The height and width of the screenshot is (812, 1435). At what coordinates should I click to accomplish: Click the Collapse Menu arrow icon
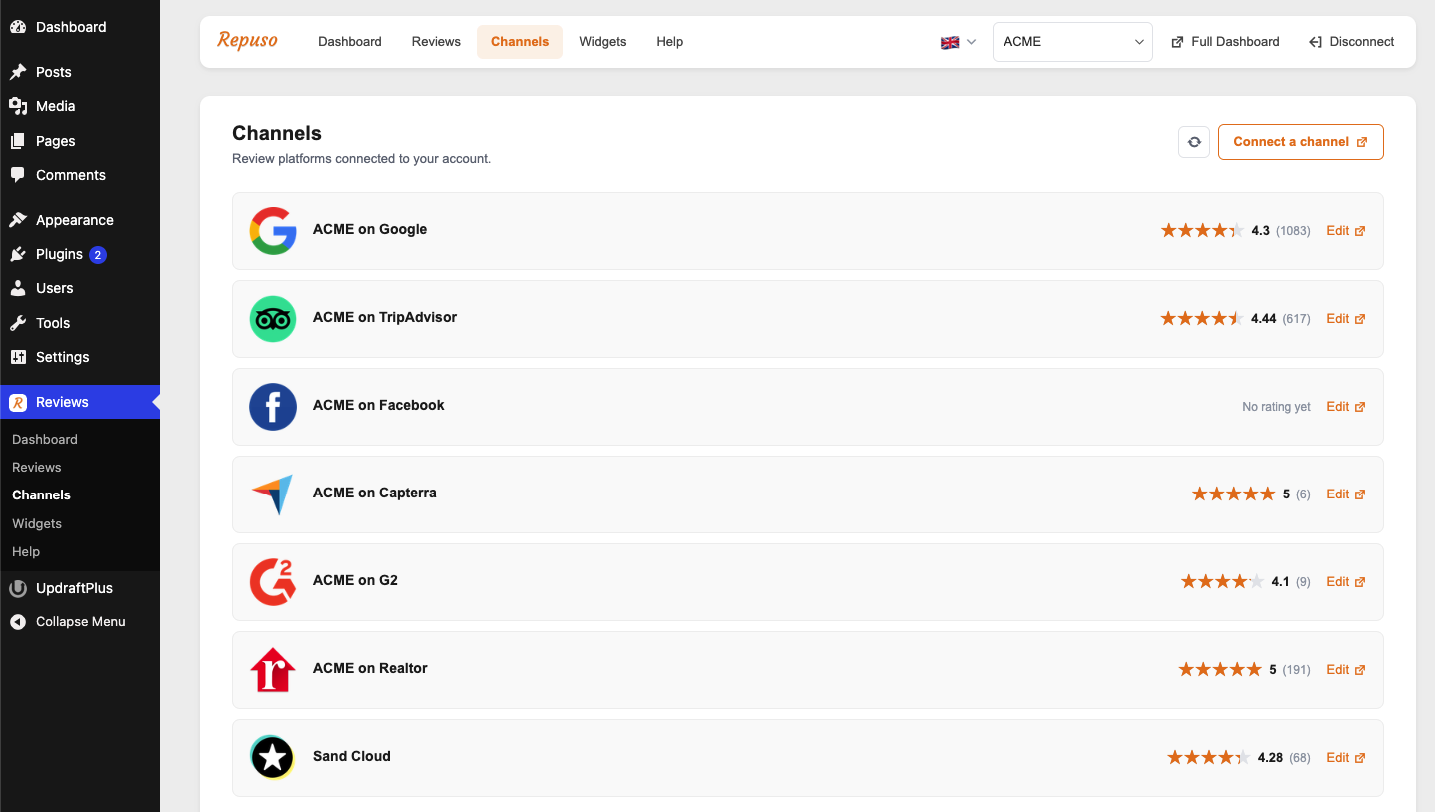[x=18, y=622]
